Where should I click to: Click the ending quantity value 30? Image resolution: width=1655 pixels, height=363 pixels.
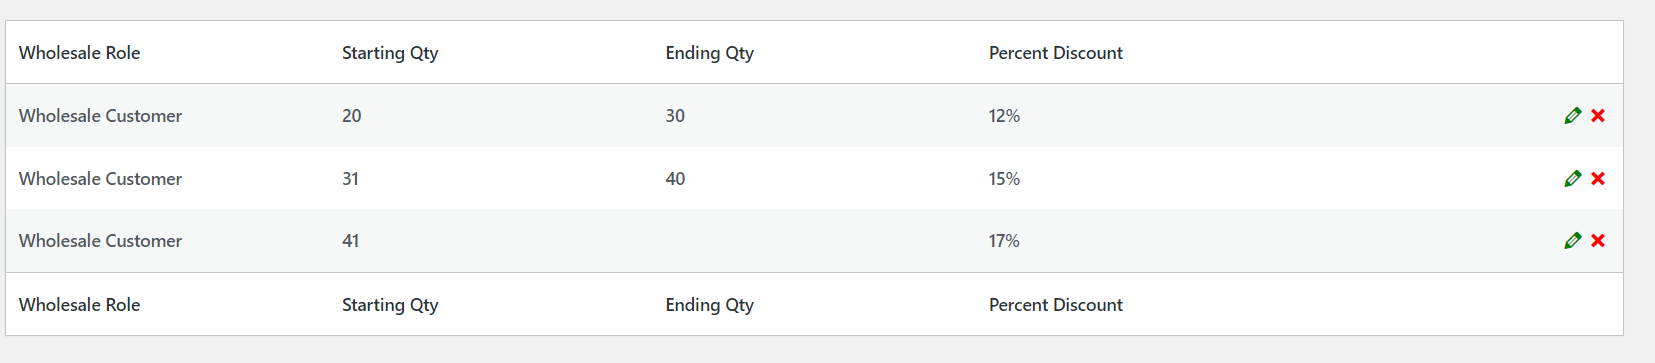(675, 116)
